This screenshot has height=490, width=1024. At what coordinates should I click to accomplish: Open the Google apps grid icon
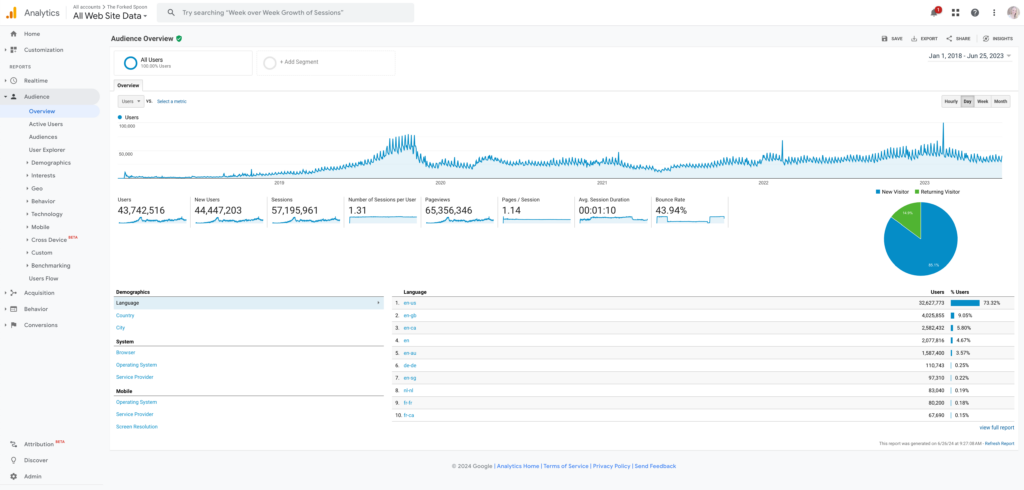pos(955,12)
